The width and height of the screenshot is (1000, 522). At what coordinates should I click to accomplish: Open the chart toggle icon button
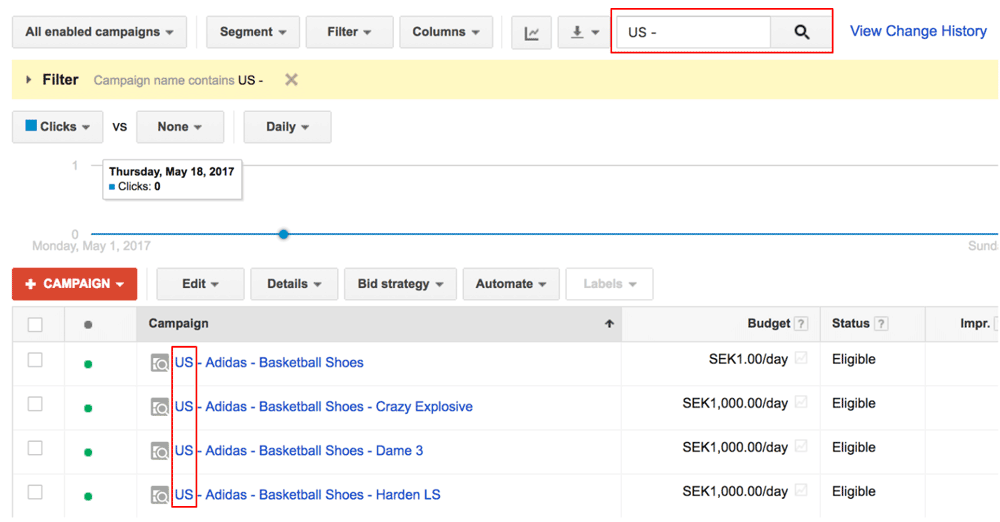532,32
